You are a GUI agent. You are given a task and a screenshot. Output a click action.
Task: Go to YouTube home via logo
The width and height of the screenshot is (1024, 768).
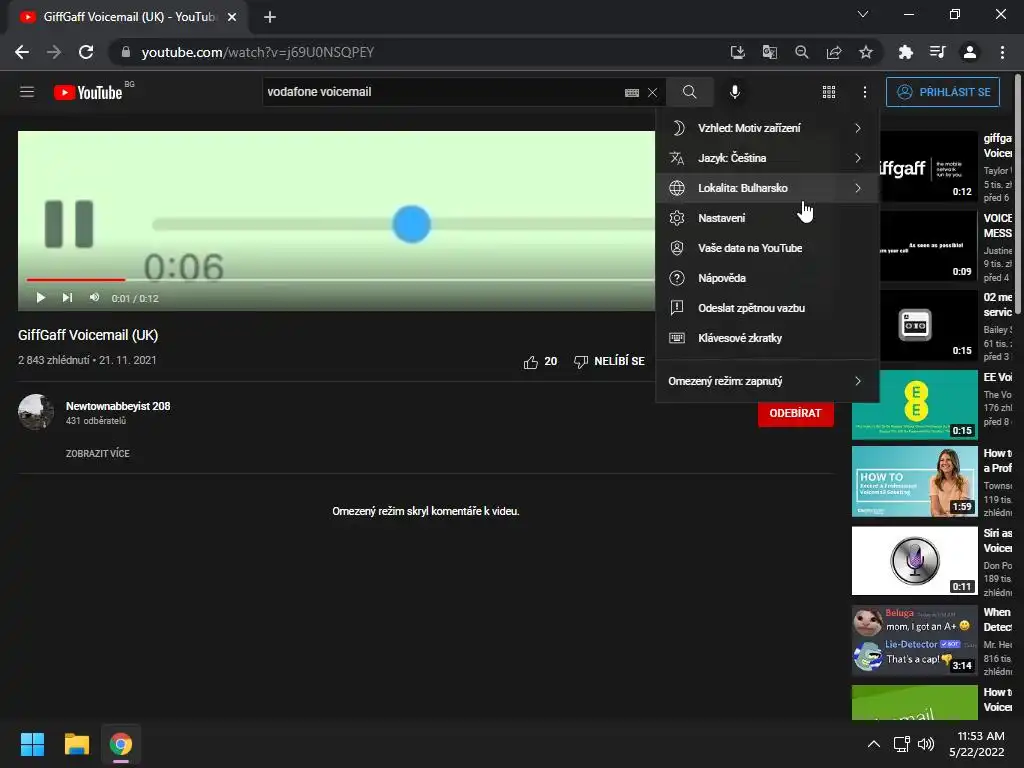point(88,92)
